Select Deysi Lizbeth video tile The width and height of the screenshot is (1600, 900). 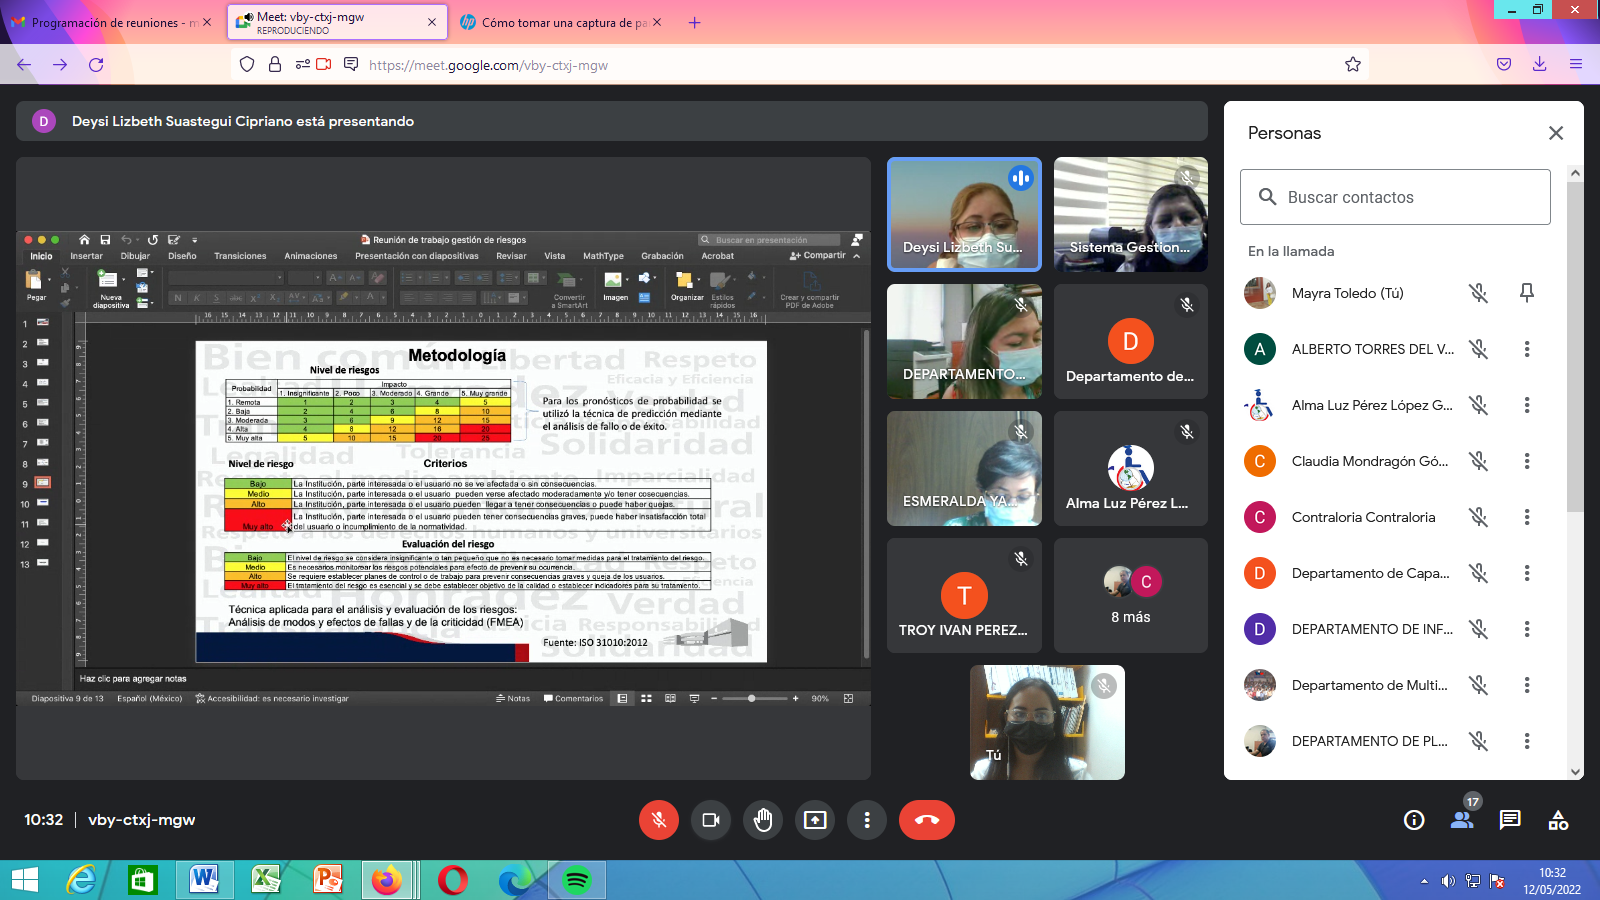point(964,214)
